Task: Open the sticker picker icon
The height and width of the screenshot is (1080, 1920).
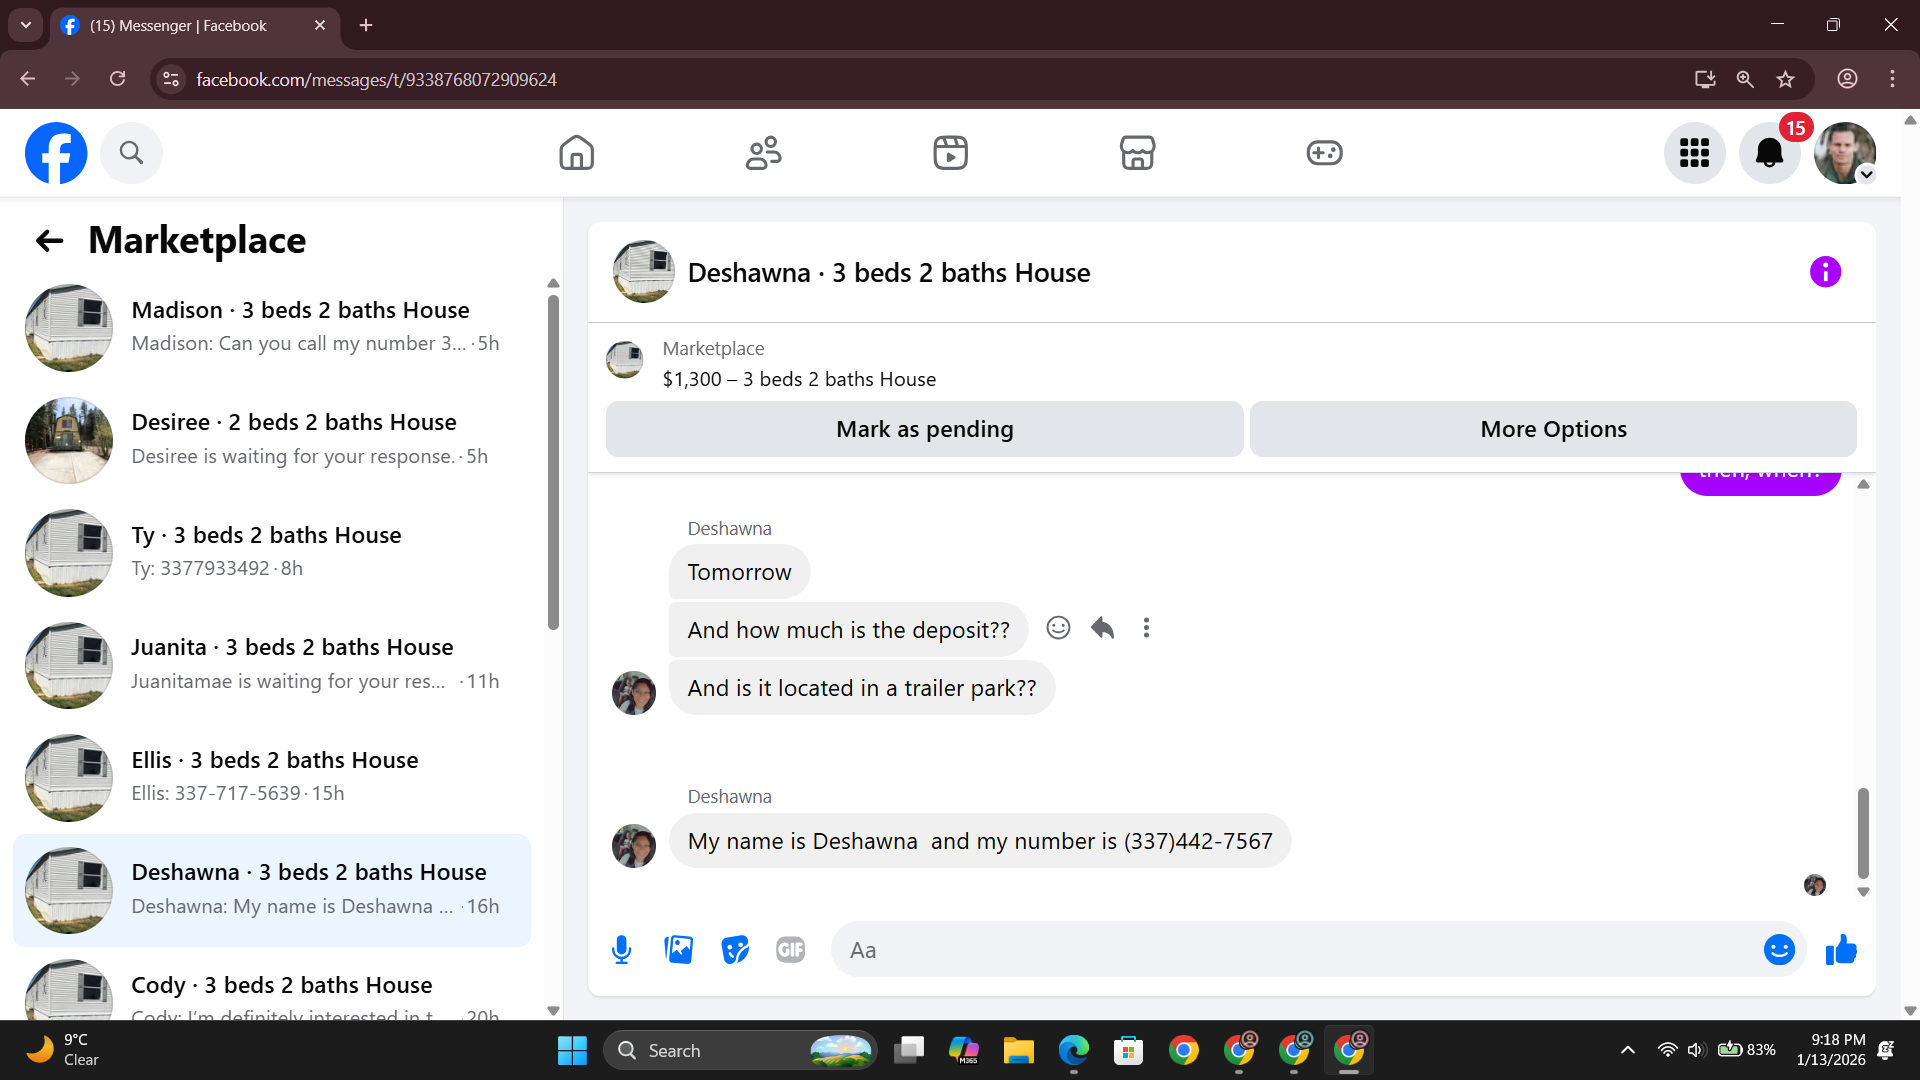Action: (735, 950)
